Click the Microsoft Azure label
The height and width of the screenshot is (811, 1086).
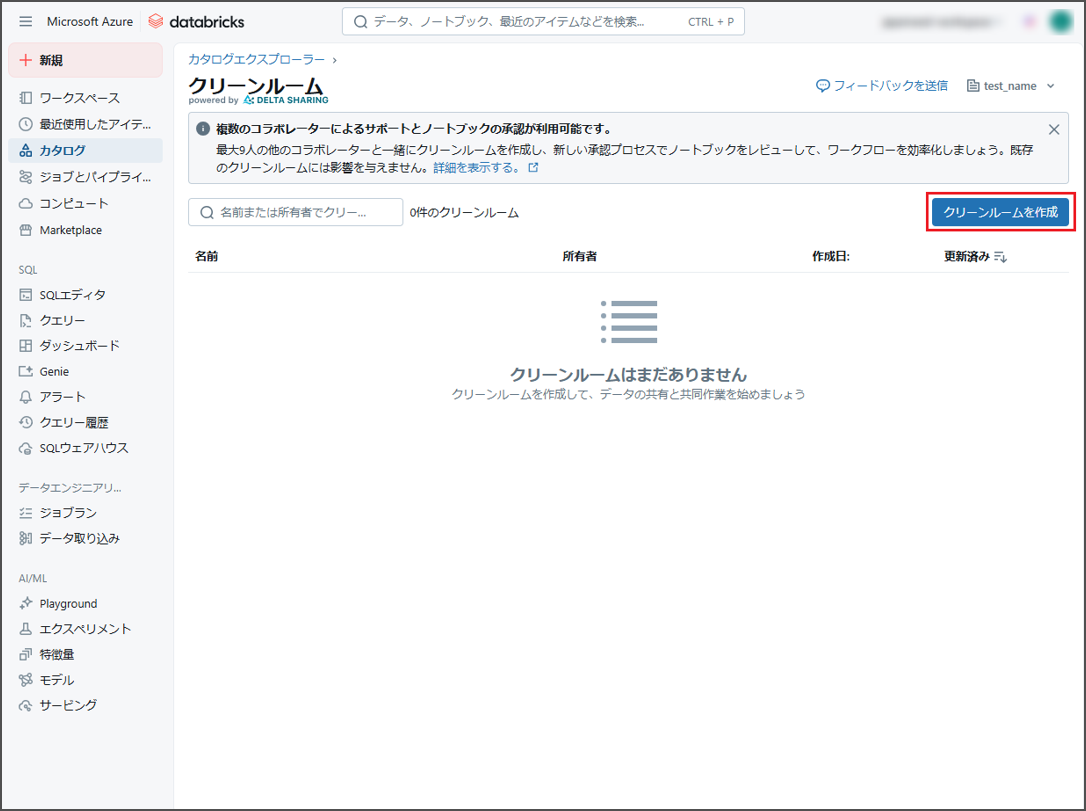point(90,21)
